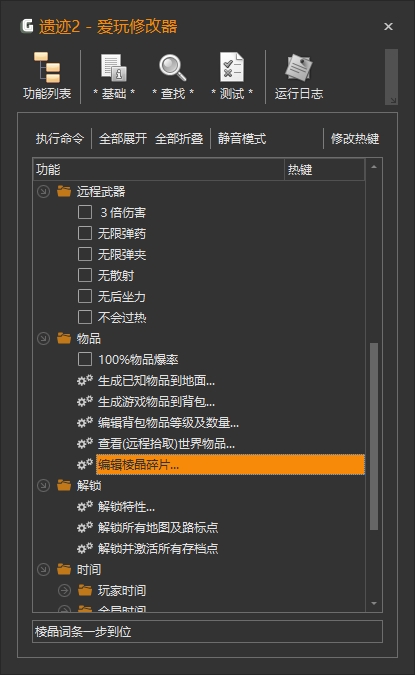Check the 100%物品爆率 option
415x675 pixels.
coord(85,359)
